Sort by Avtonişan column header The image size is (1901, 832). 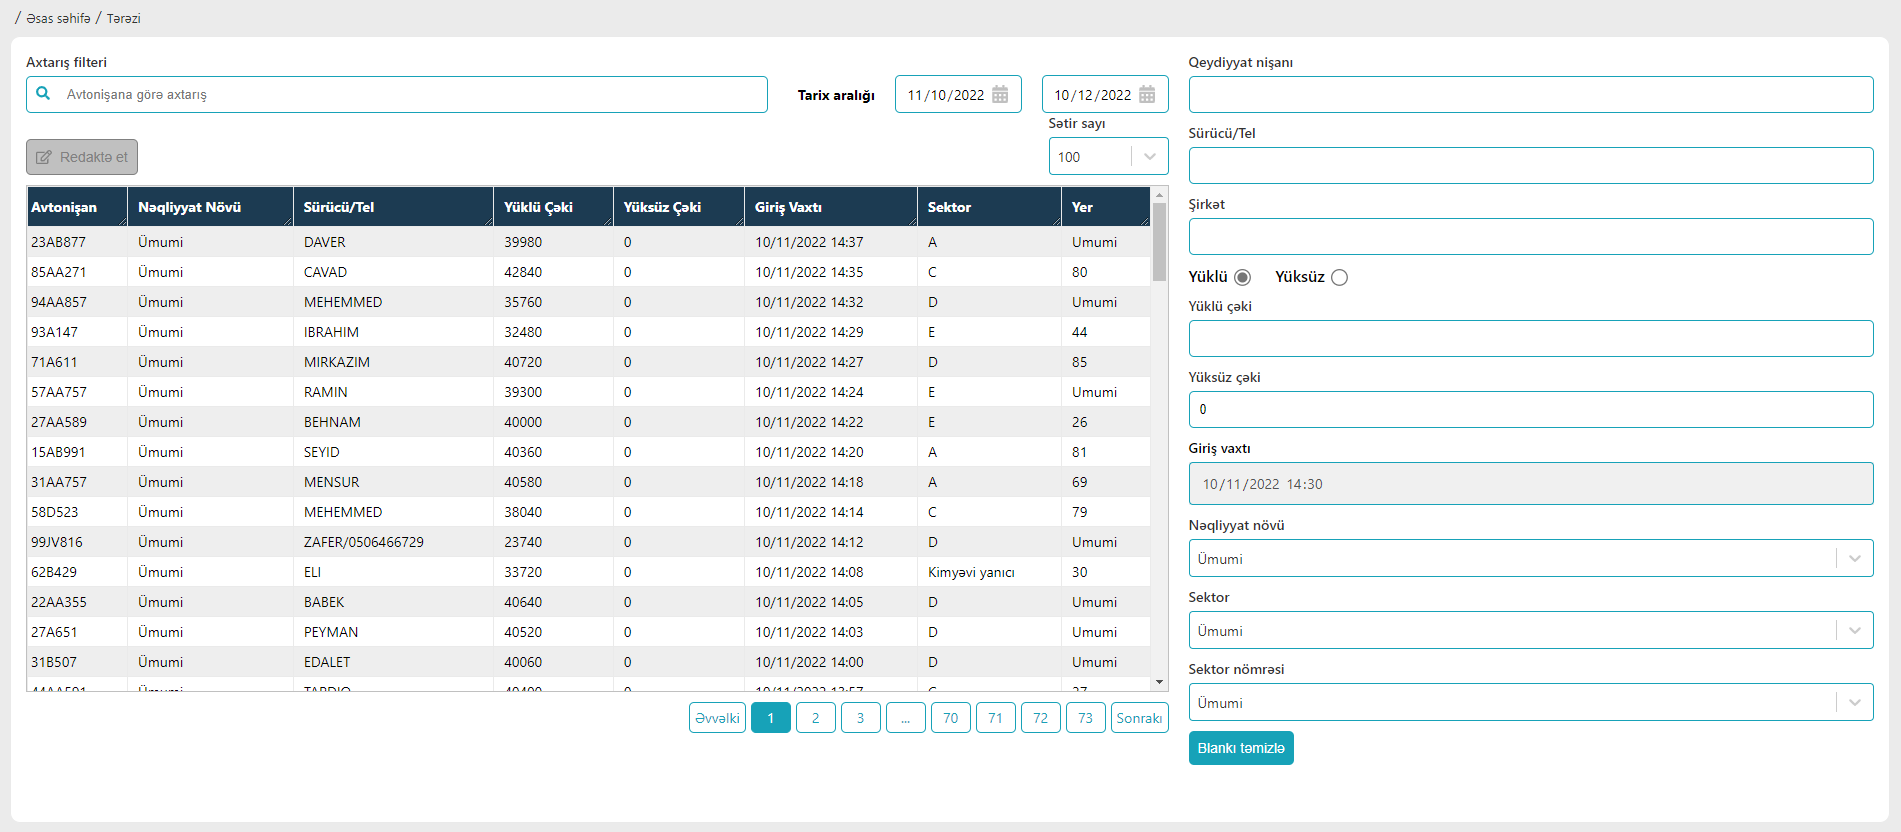[77, 207]
